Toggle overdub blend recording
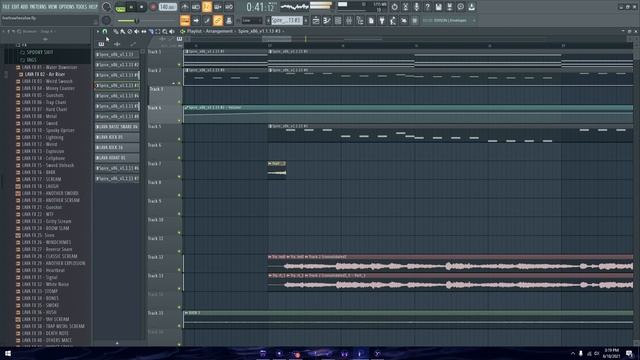The image size is (640, 360). [218, 7]
